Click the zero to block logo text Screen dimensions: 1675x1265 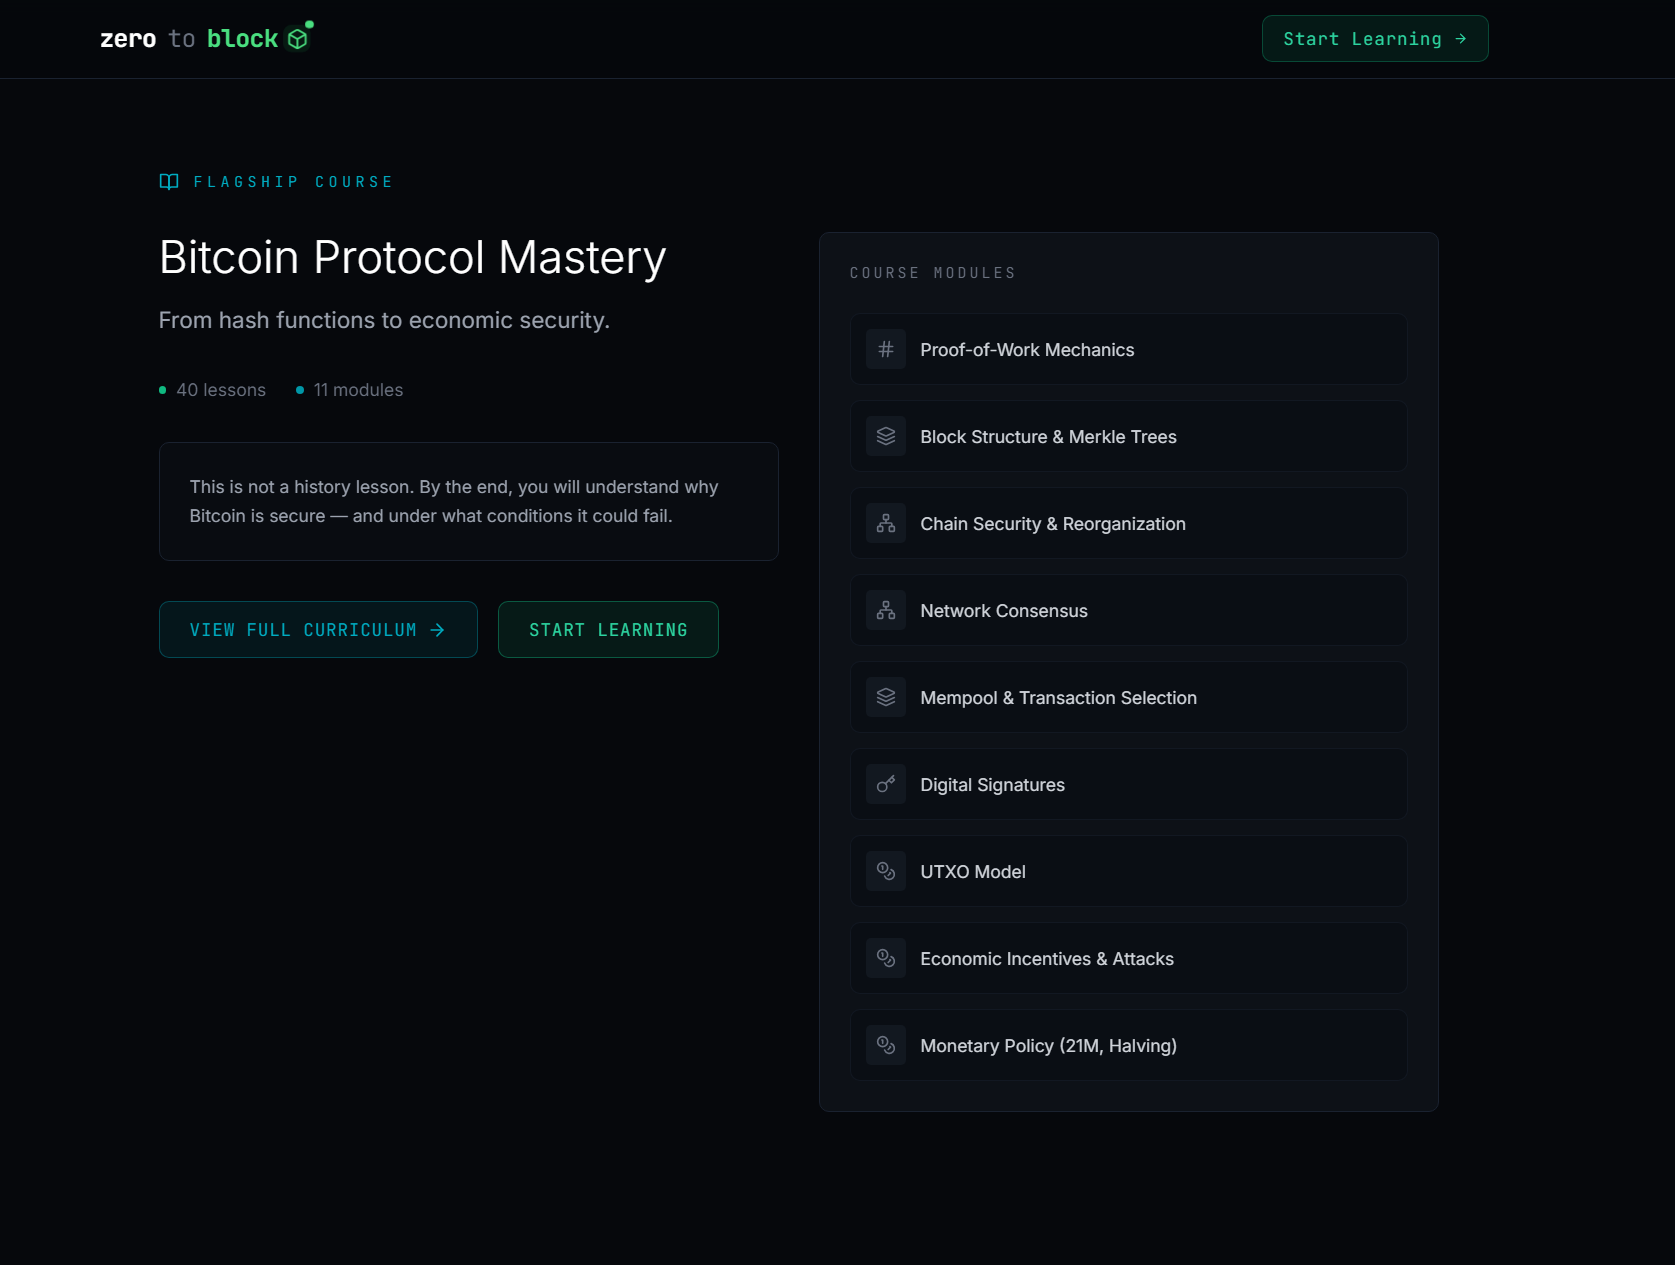[189, 38]
